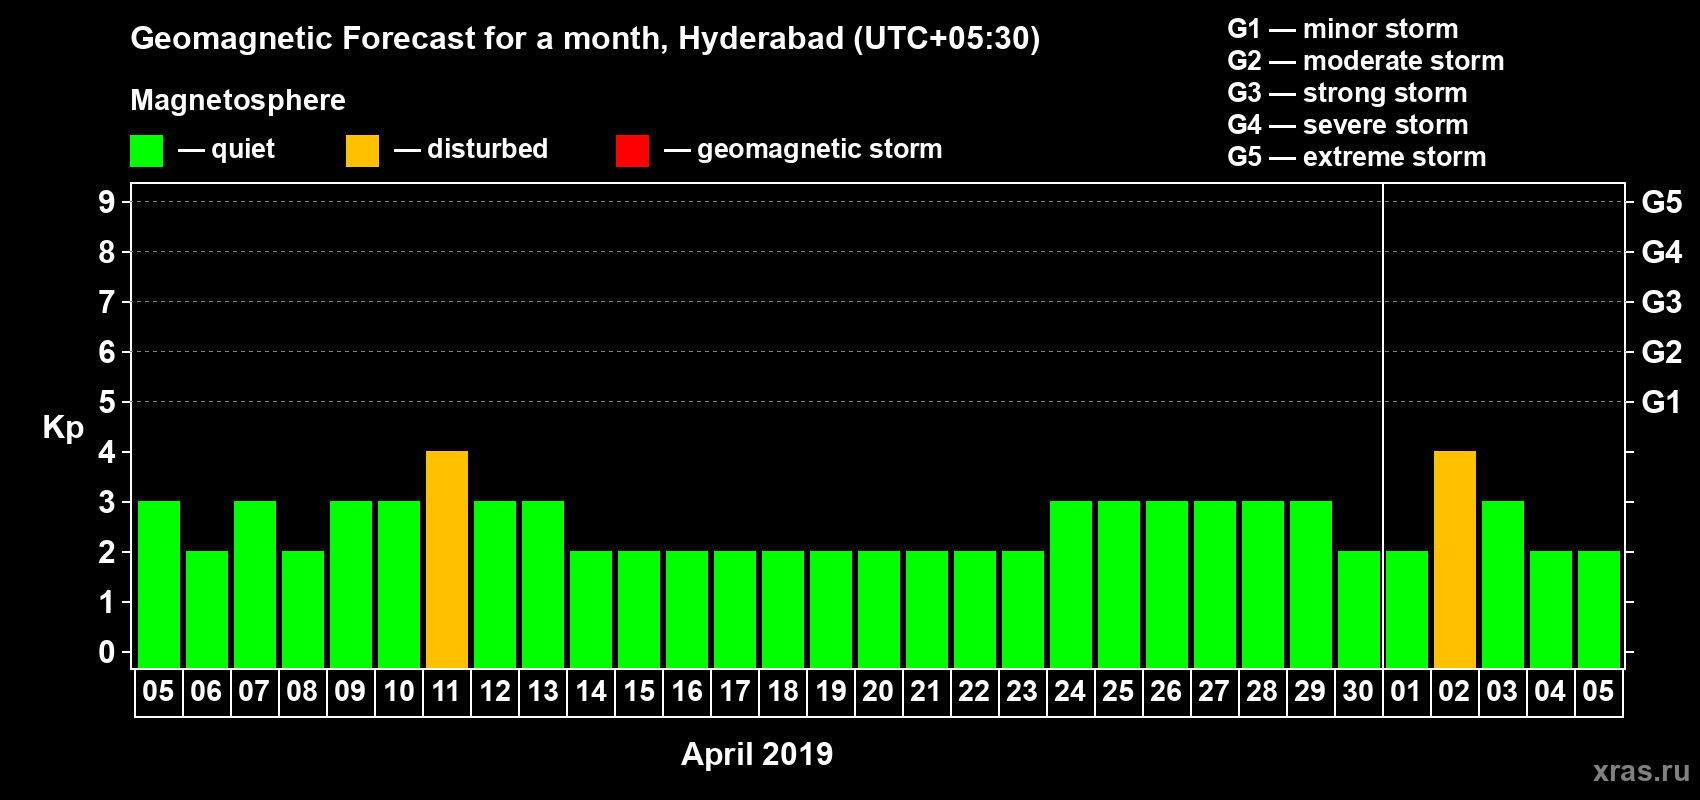Click the 'G5 — extreme storm' legend line

point(1356,157)
